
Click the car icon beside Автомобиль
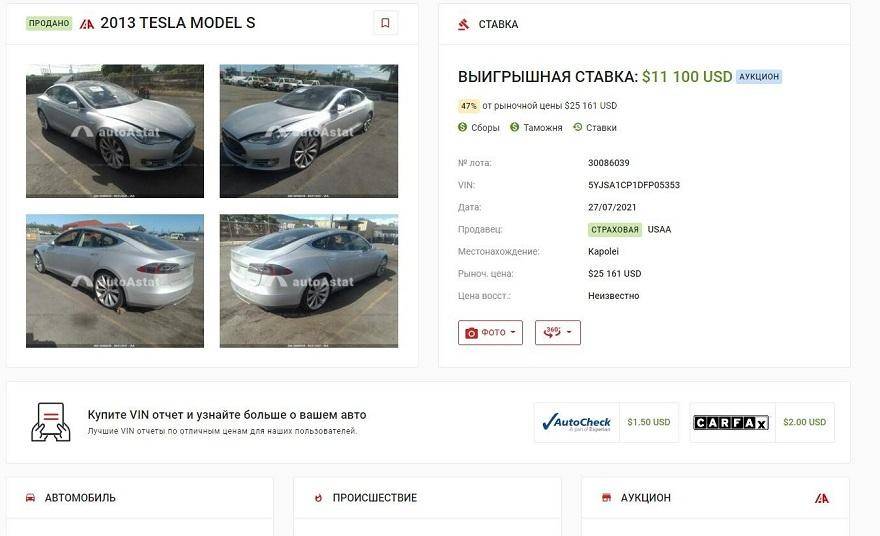click(30, 497)
